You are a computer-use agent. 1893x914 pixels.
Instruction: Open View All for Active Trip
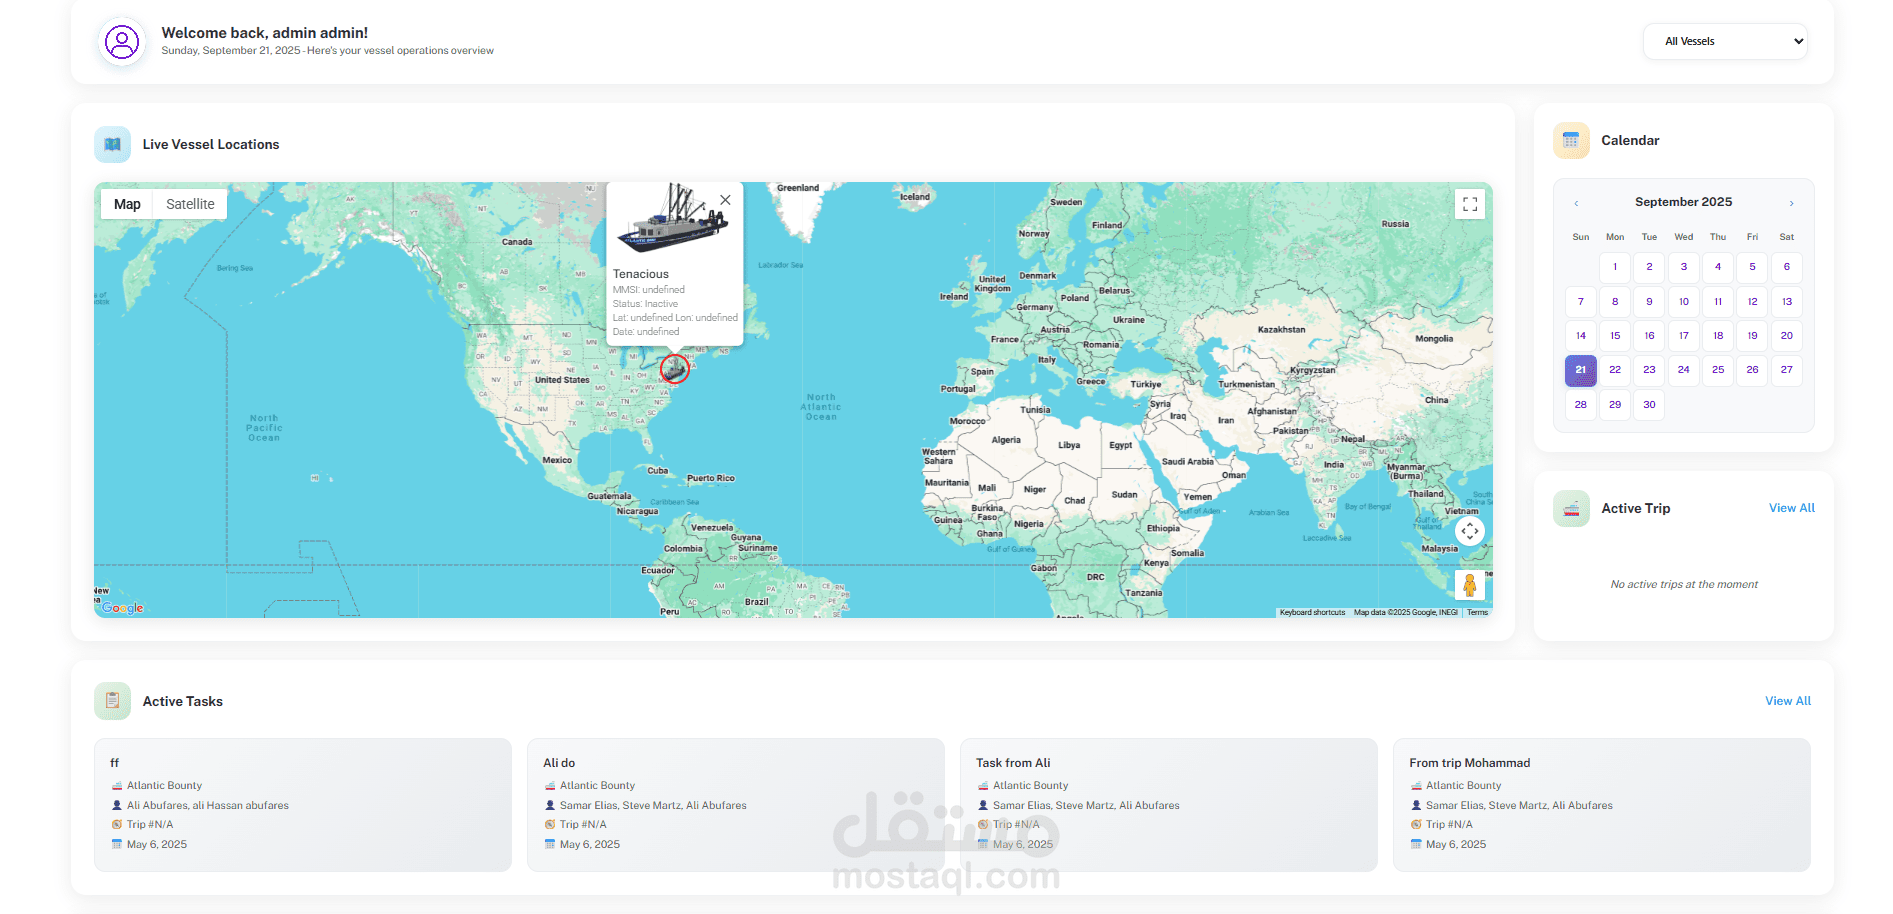pyautogui.click(x=1791, y=508)
